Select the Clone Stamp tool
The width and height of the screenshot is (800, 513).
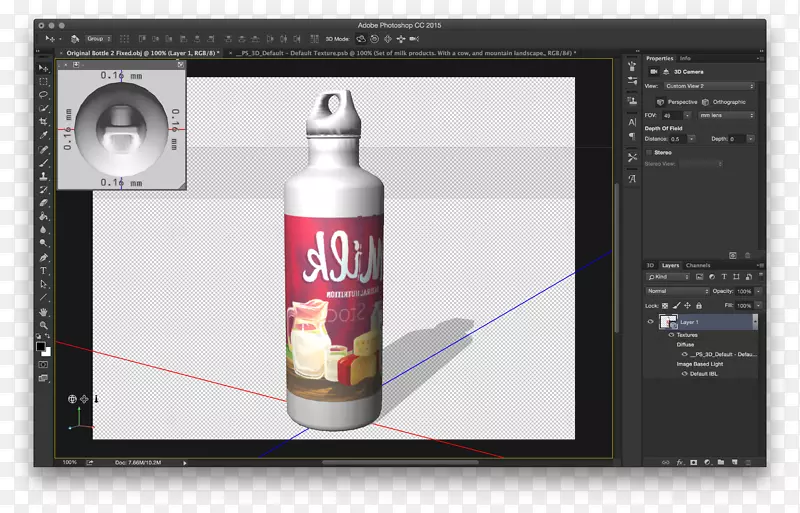[44, 176]
